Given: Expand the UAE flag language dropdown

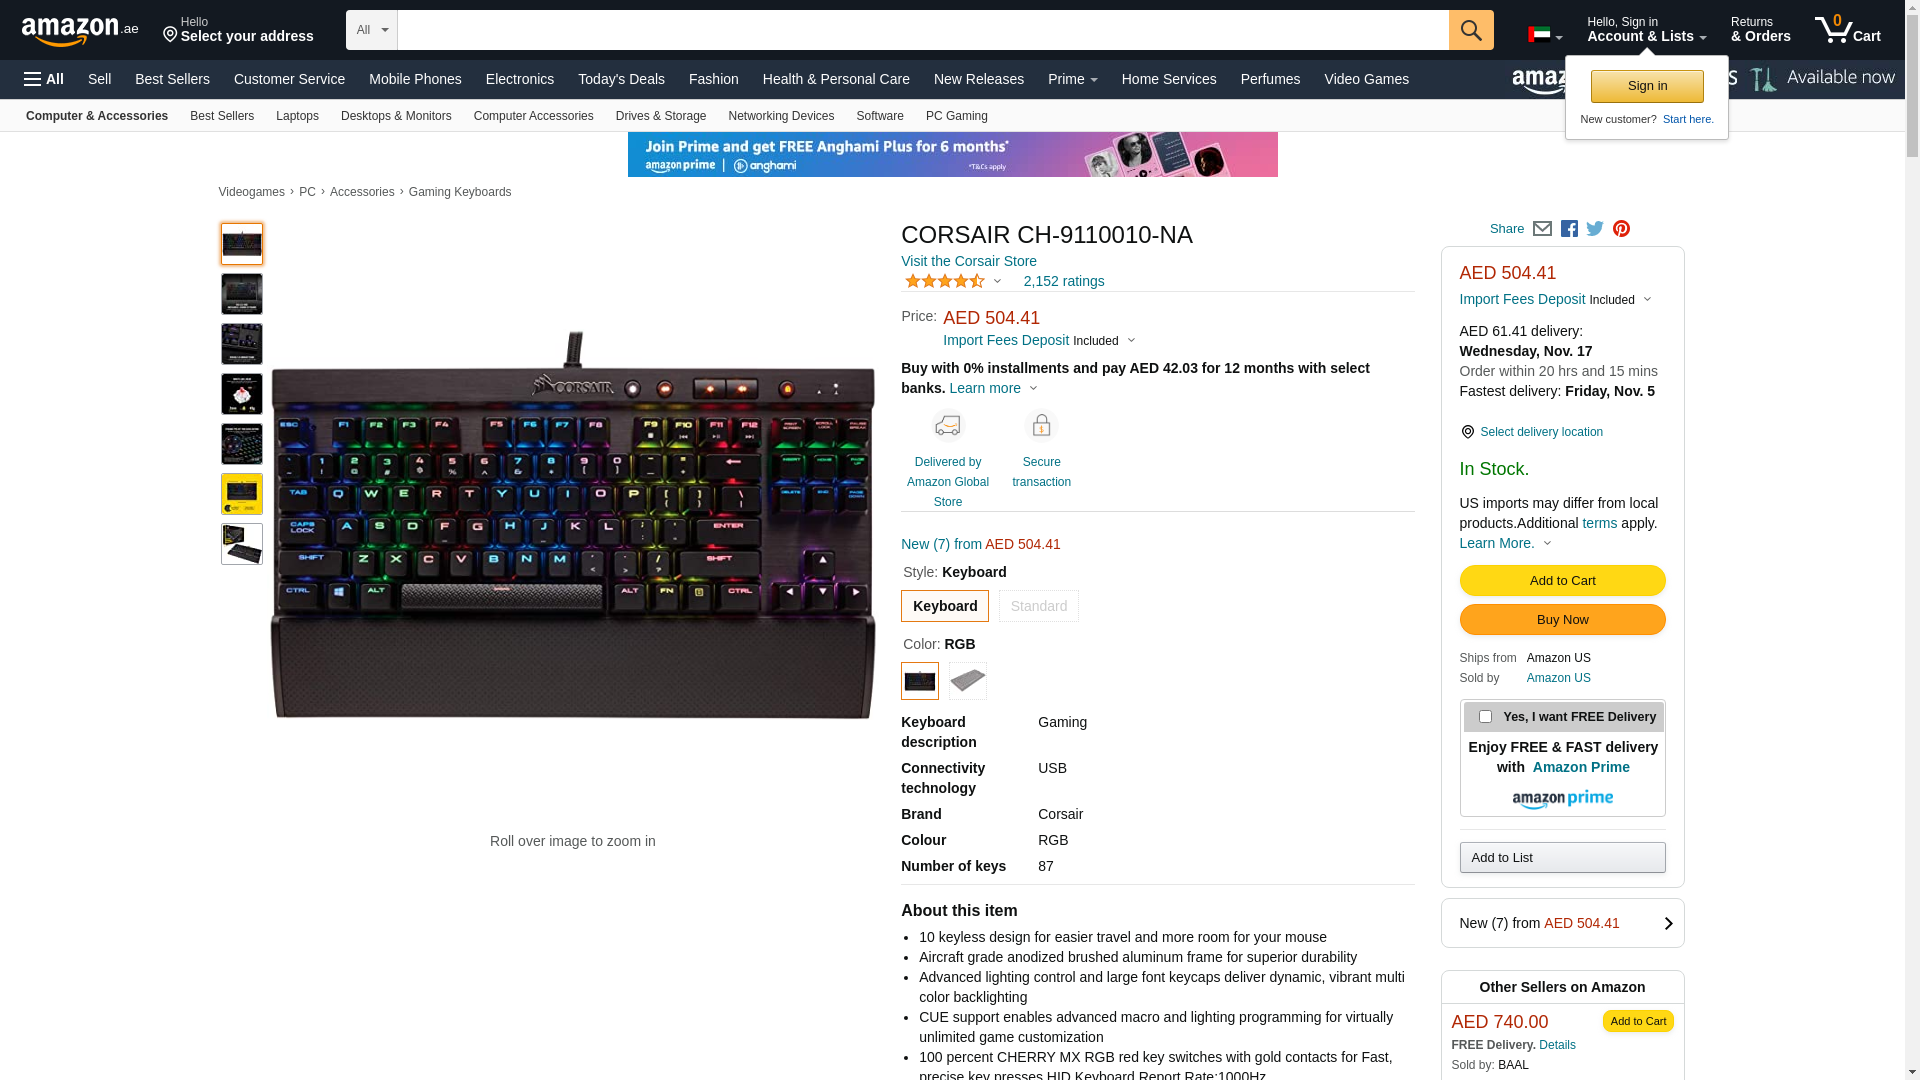Looking at the screenshot, I should (x=1545, y=35).
